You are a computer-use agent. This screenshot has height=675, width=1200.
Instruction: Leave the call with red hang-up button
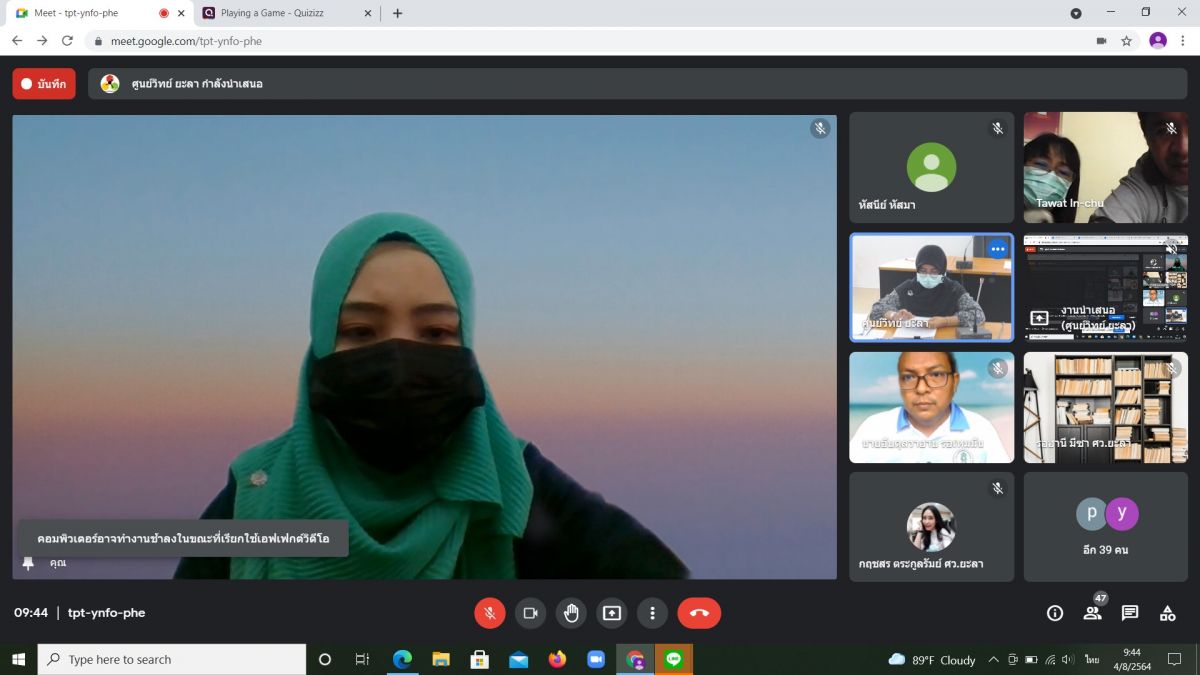point(699,613)
